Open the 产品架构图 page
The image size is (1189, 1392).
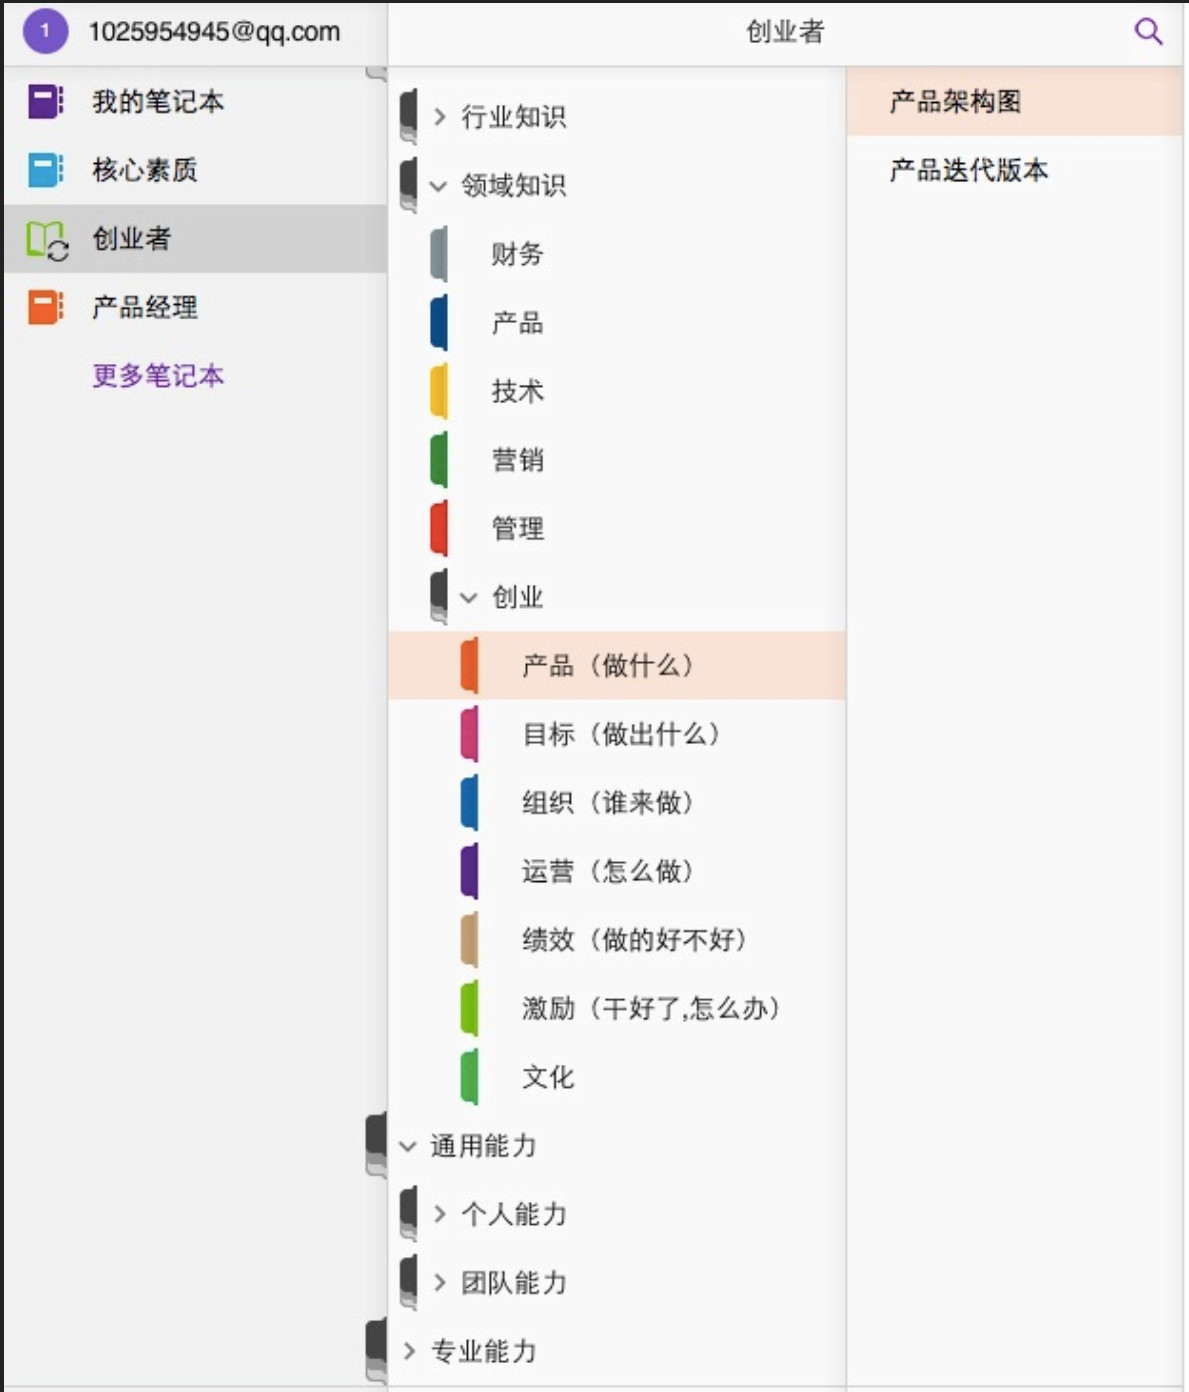(x=1014, y=101)
